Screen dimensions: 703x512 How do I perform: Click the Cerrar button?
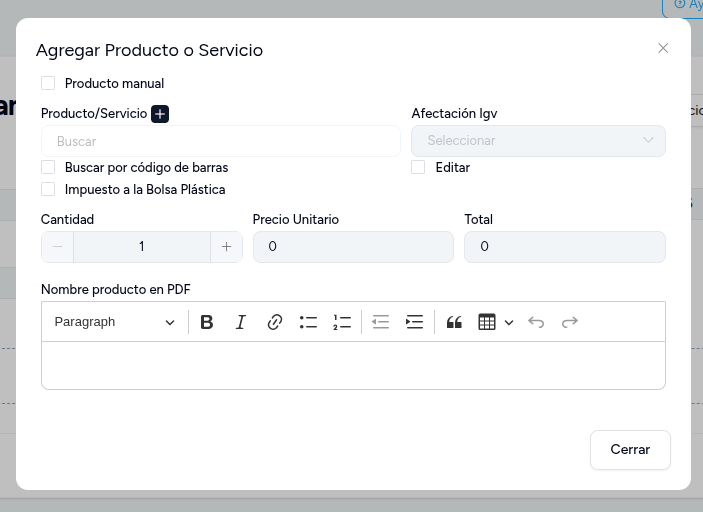point(630,450)
